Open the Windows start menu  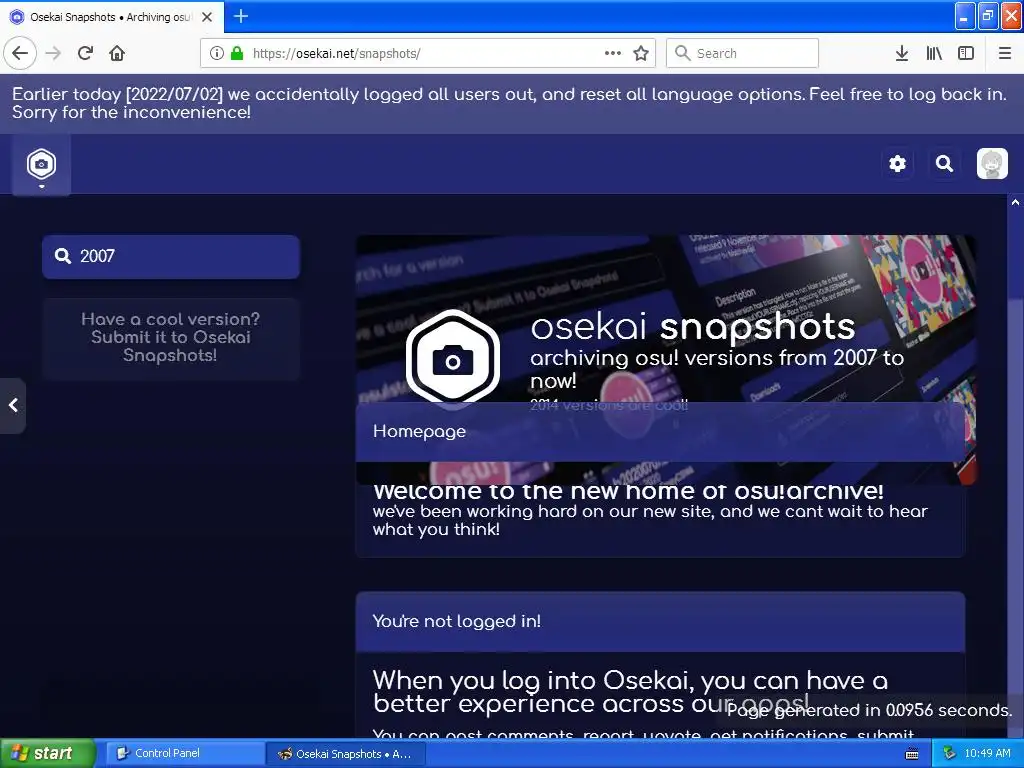[x=48, y=753]
